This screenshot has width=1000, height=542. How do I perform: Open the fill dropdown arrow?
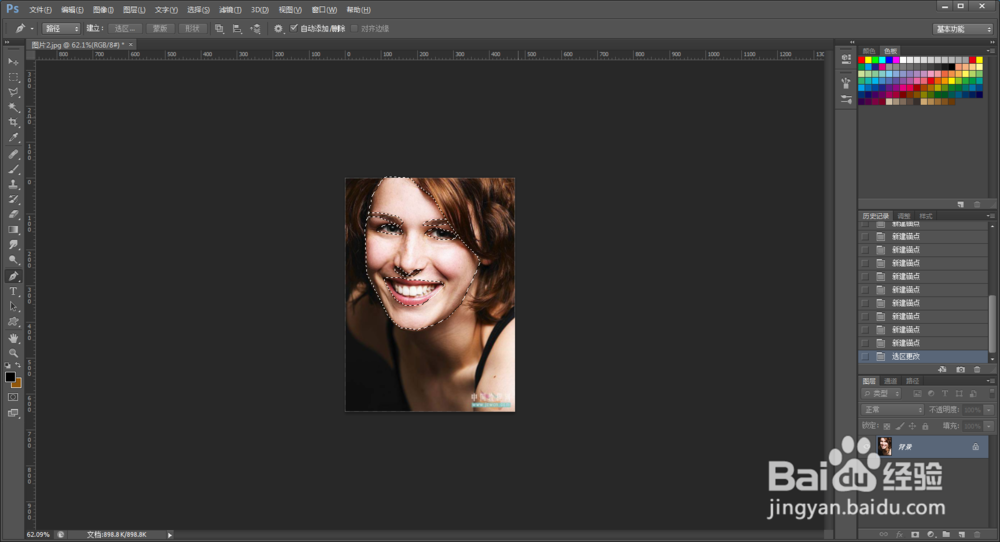[989, 426]
